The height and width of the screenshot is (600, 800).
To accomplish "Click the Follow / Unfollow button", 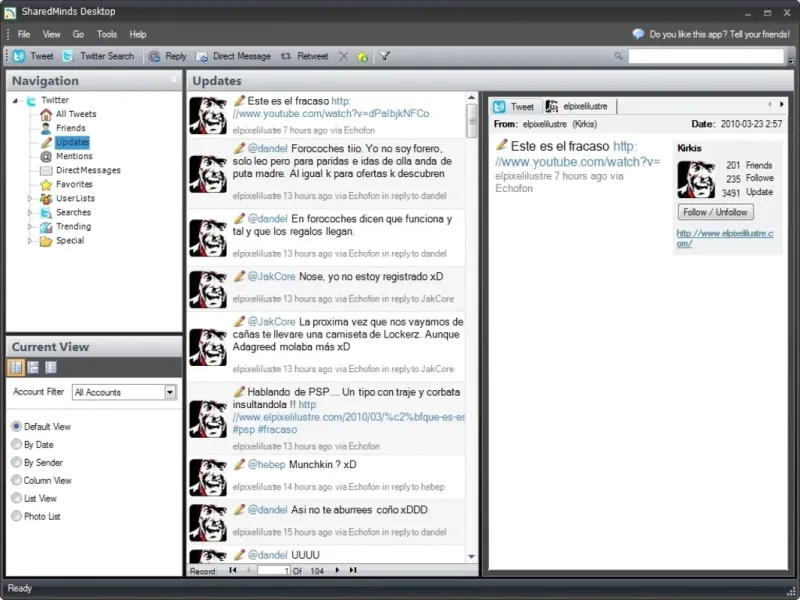I will tap(715, 212).
